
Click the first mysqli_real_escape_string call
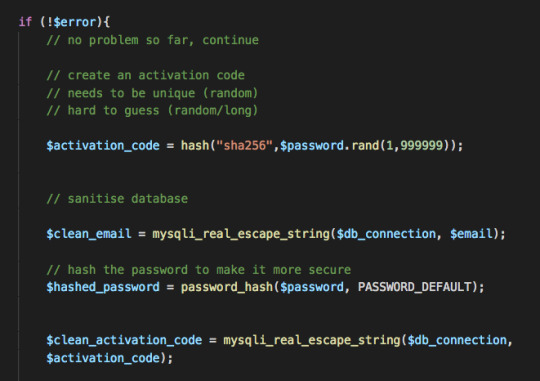(x=241, y=234)
